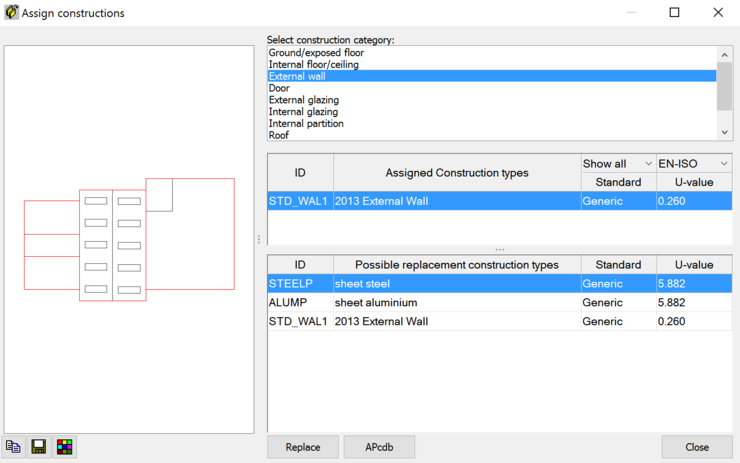This screenshot has height=463, width=740.
Task: Click the category list scroll down arrow
Action: click(725, 132)
